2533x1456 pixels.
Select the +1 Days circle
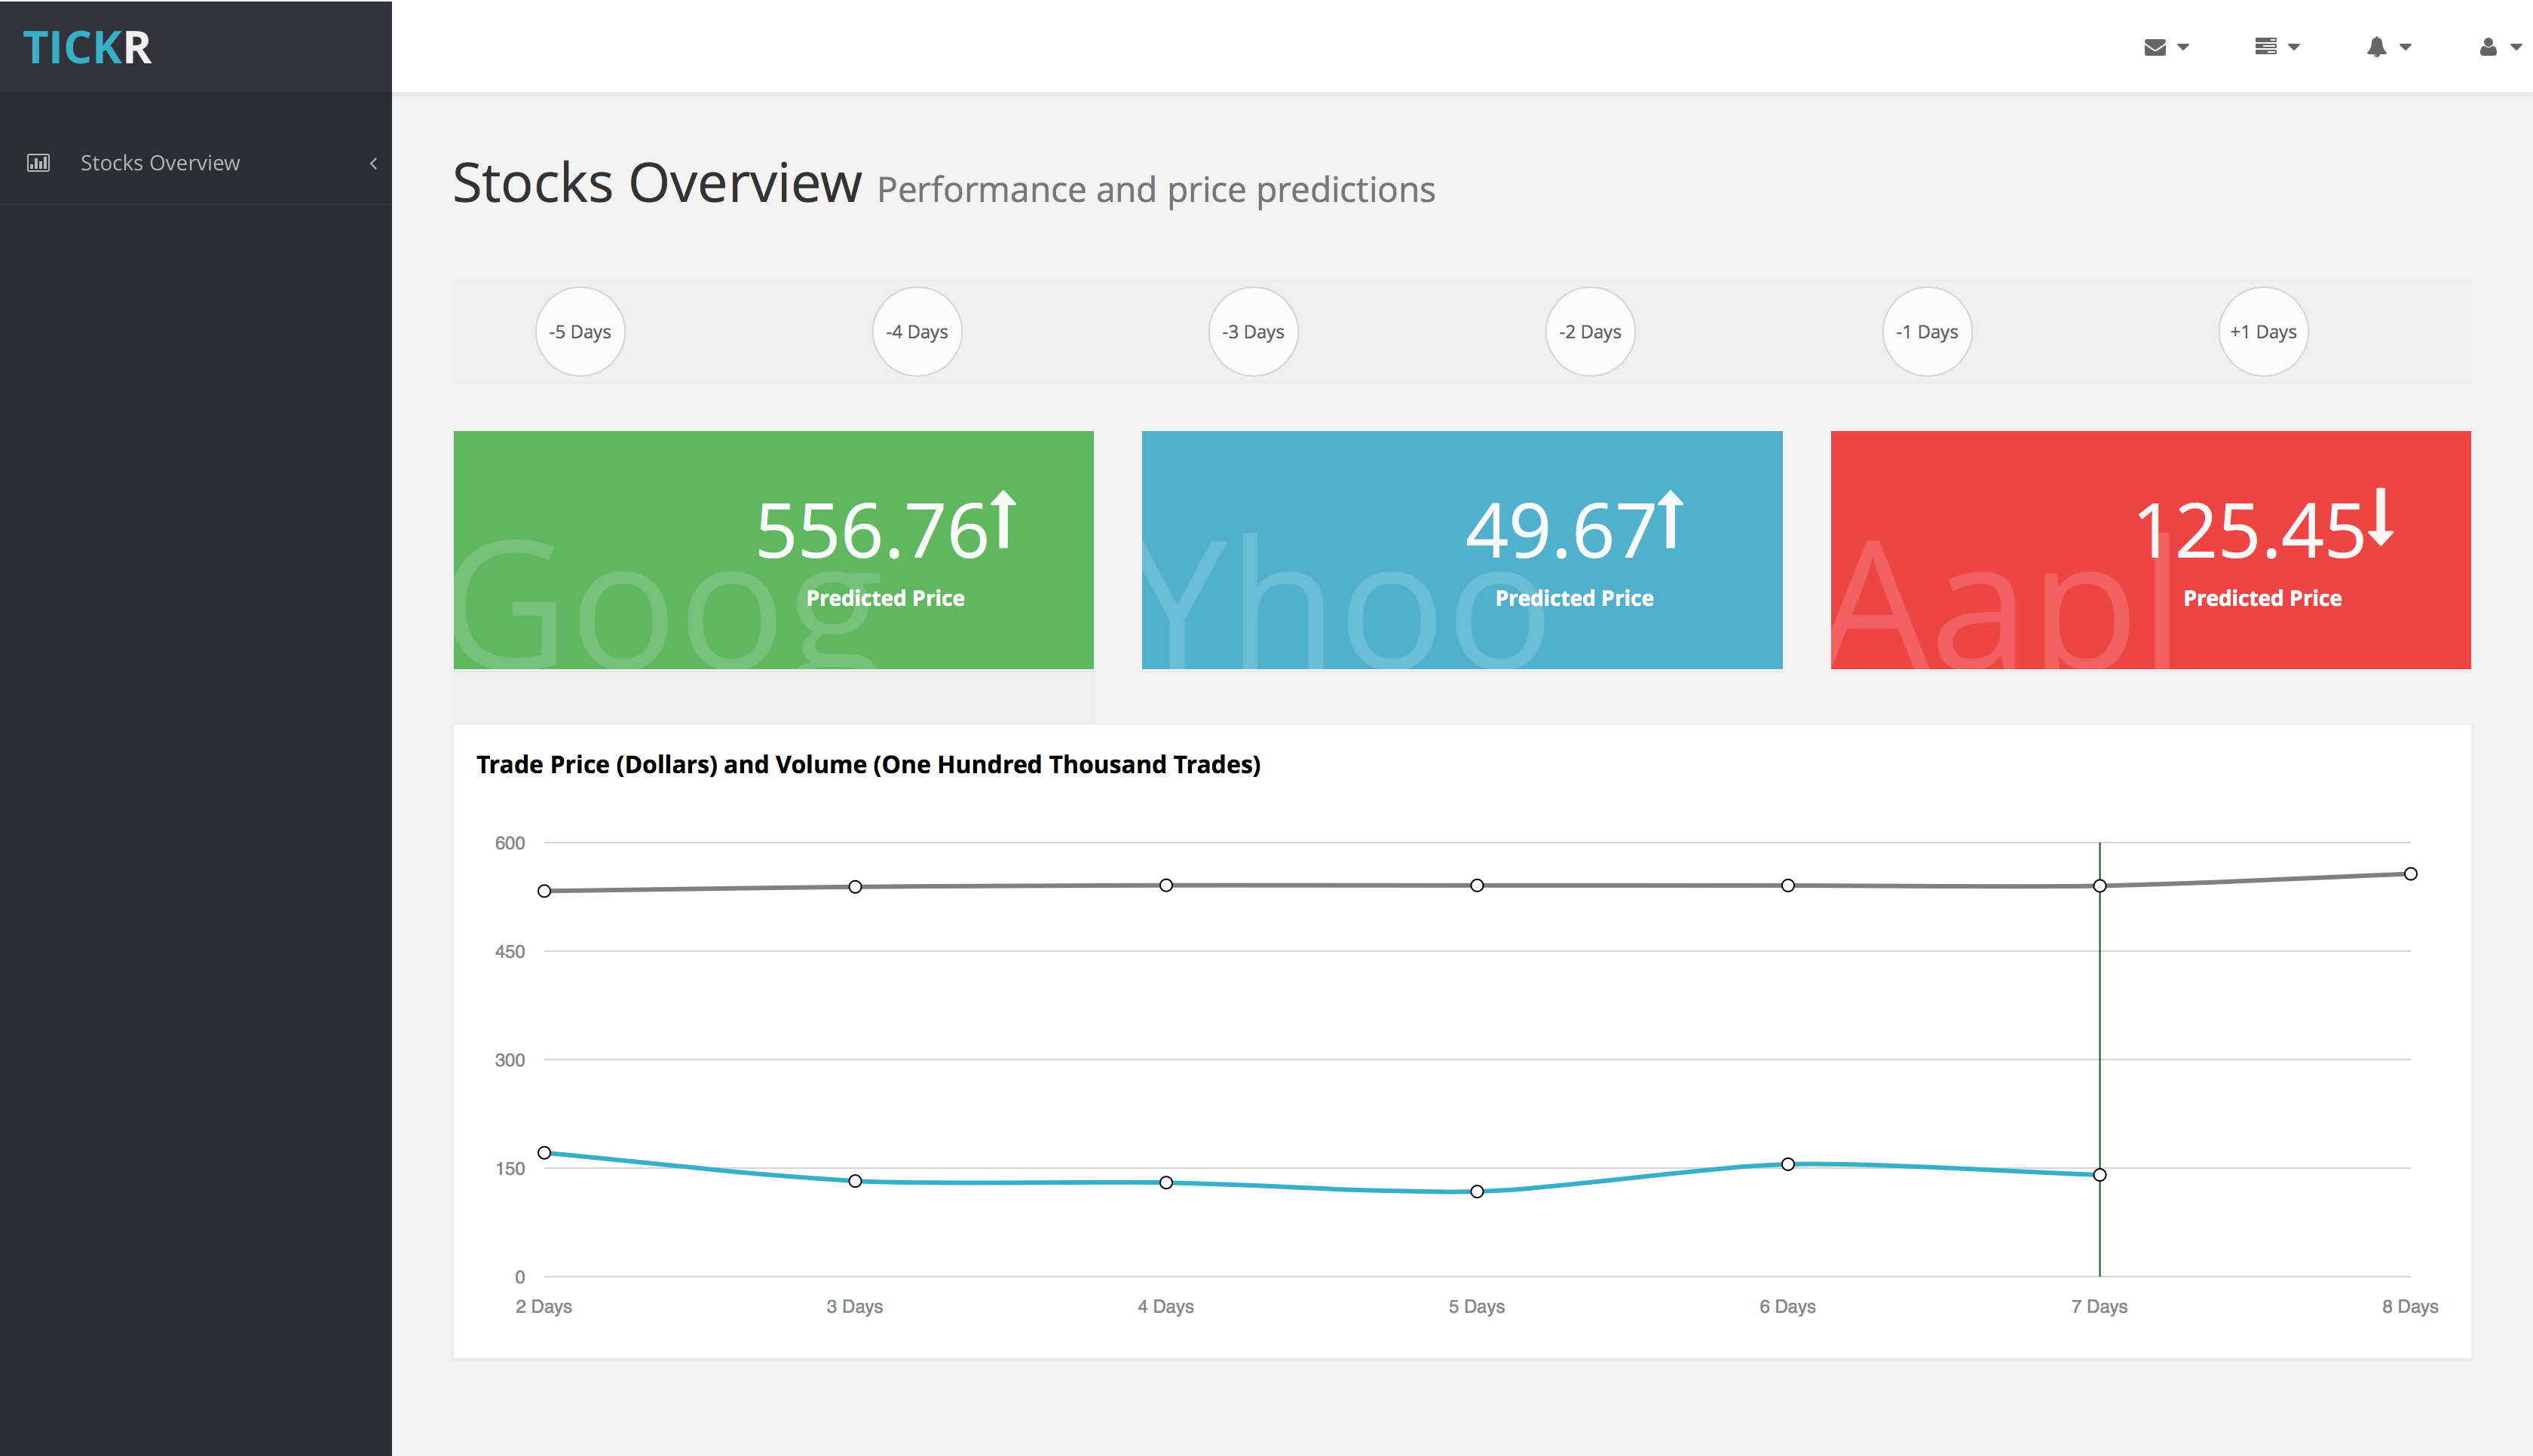click(2263, 332)
